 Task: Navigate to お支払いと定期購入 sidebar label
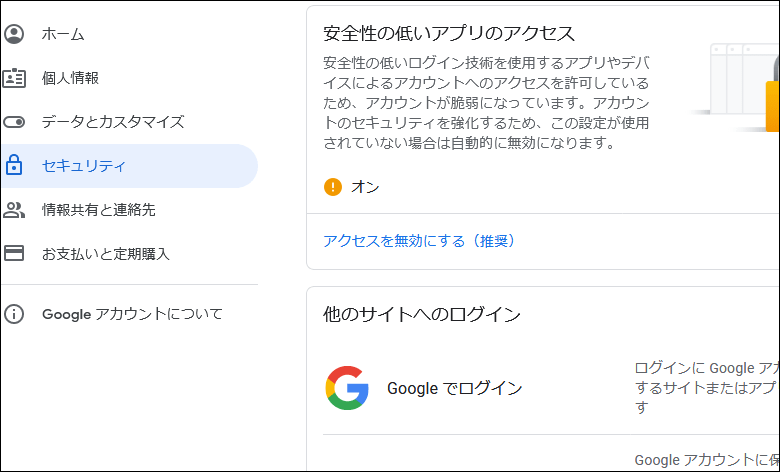[106, 254]
